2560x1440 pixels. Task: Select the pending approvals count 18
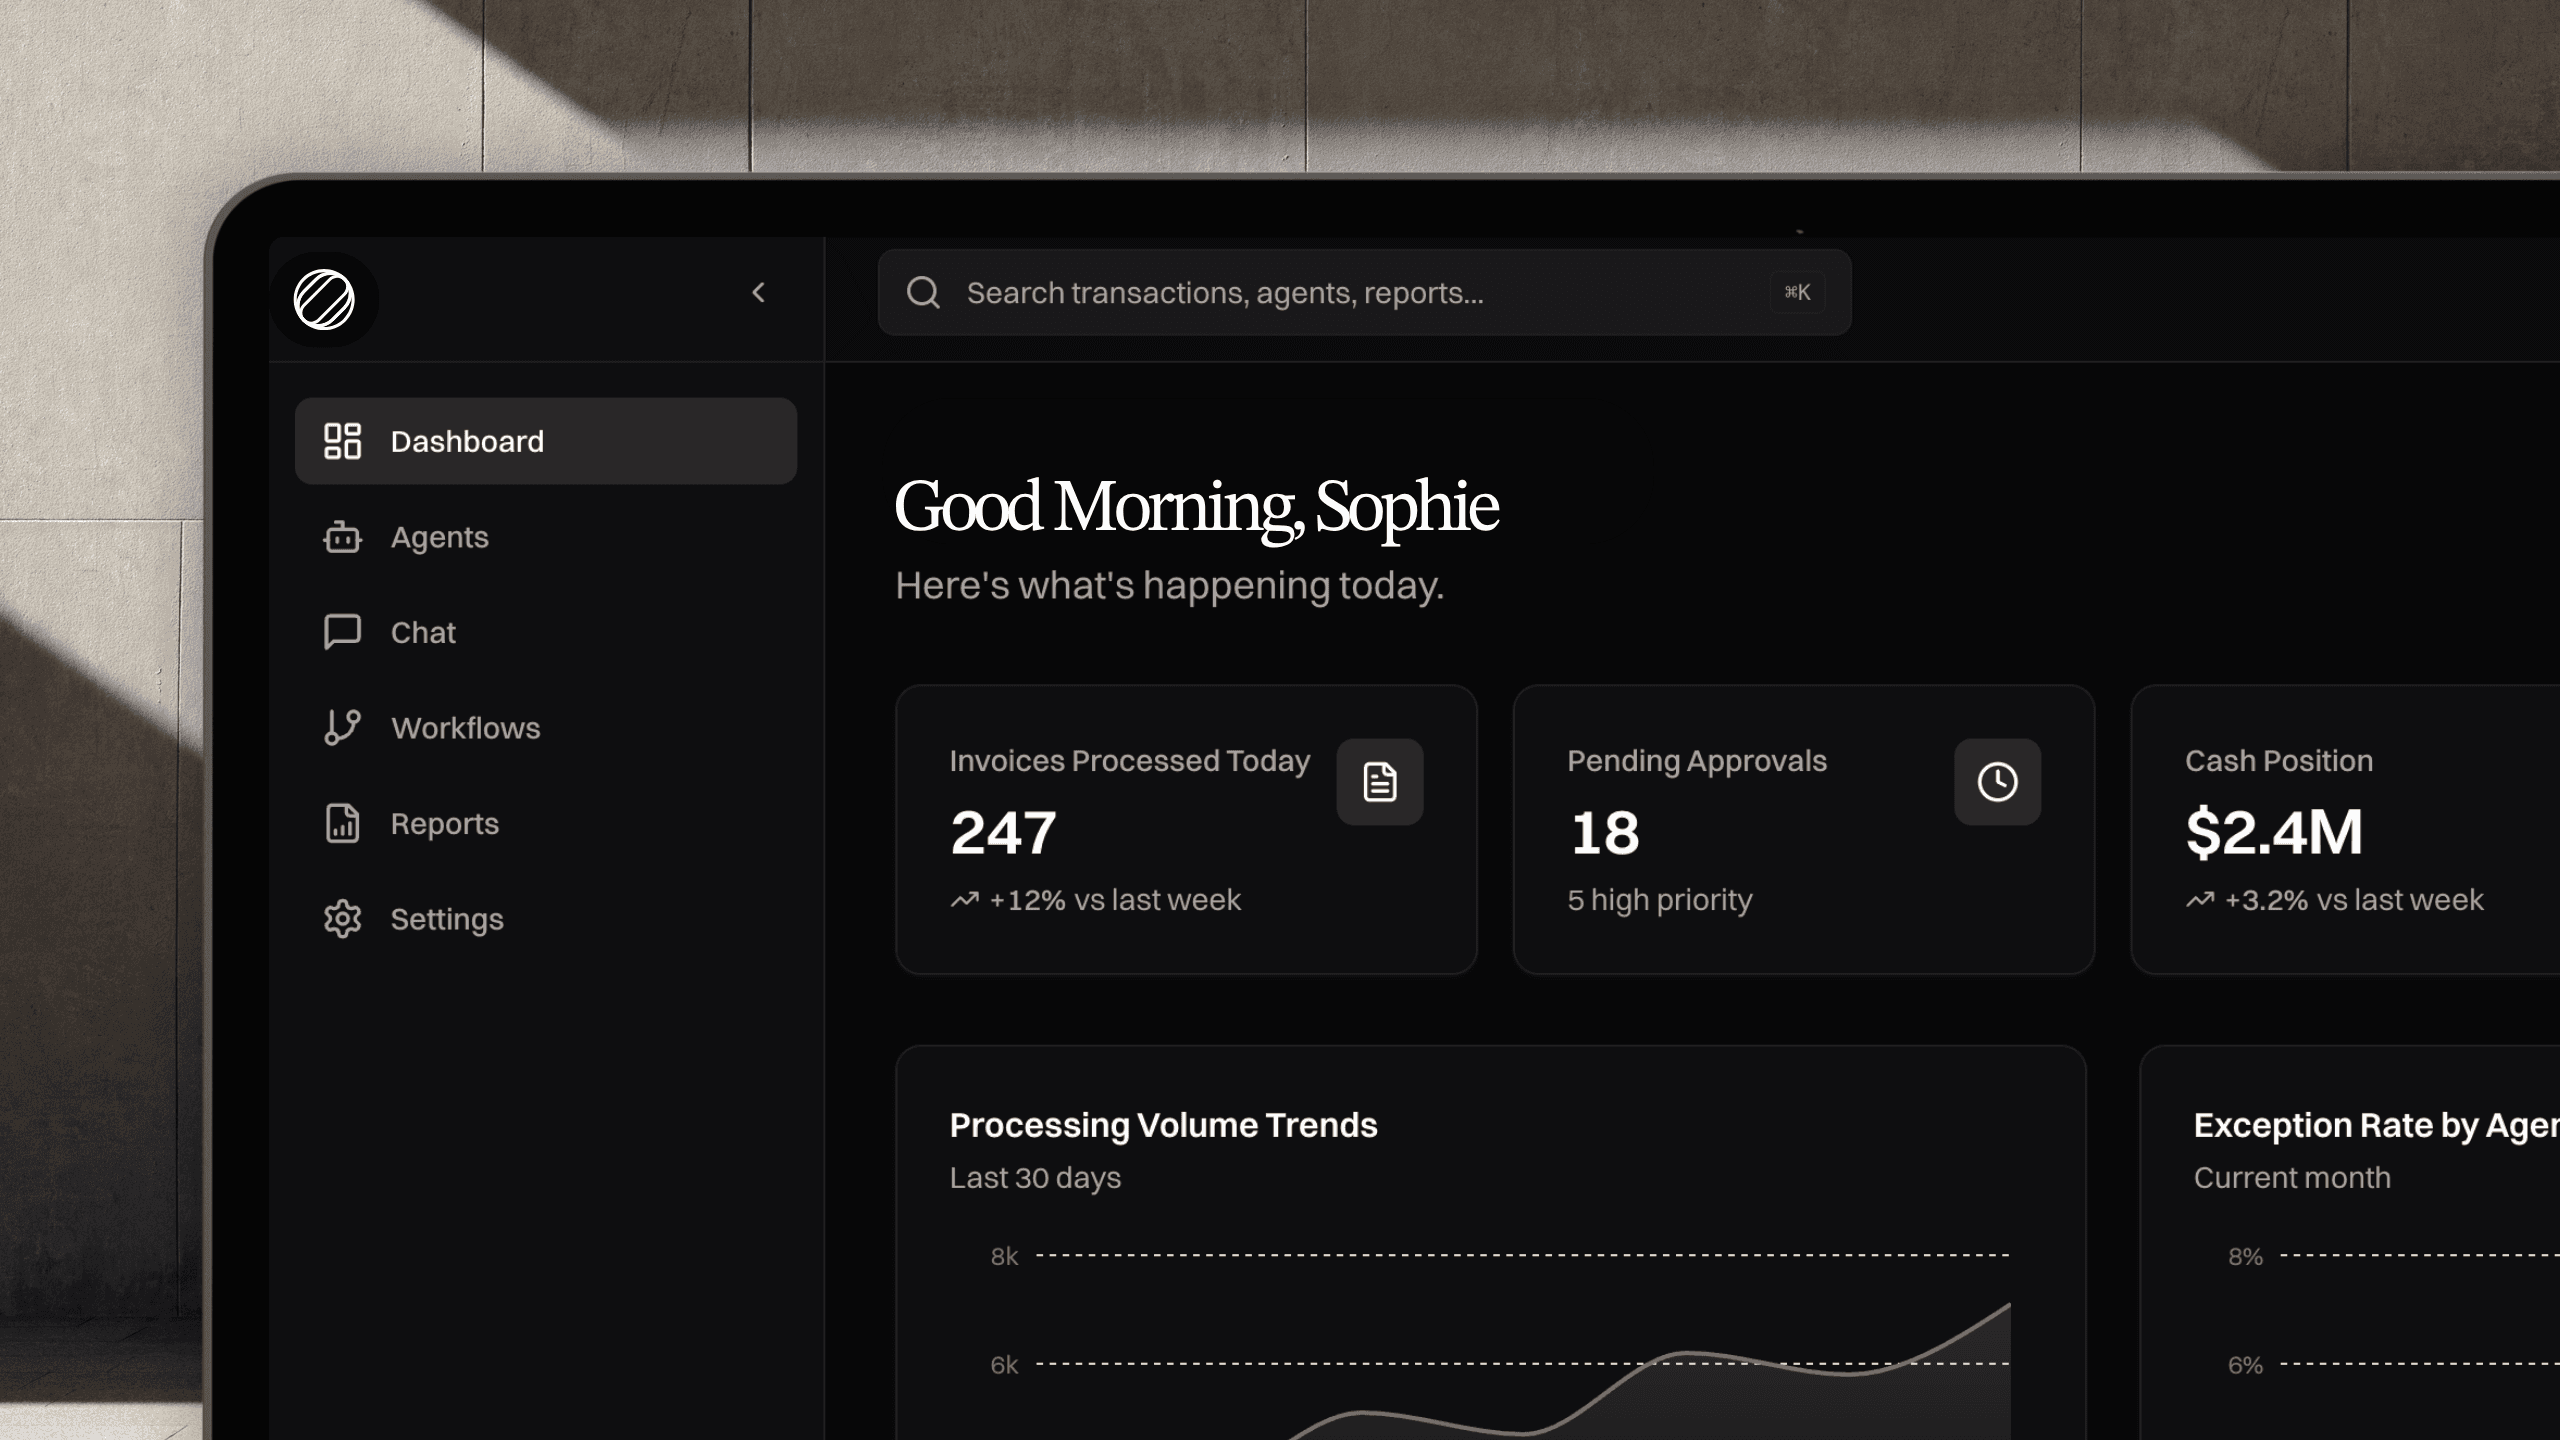coord(1605,832)
